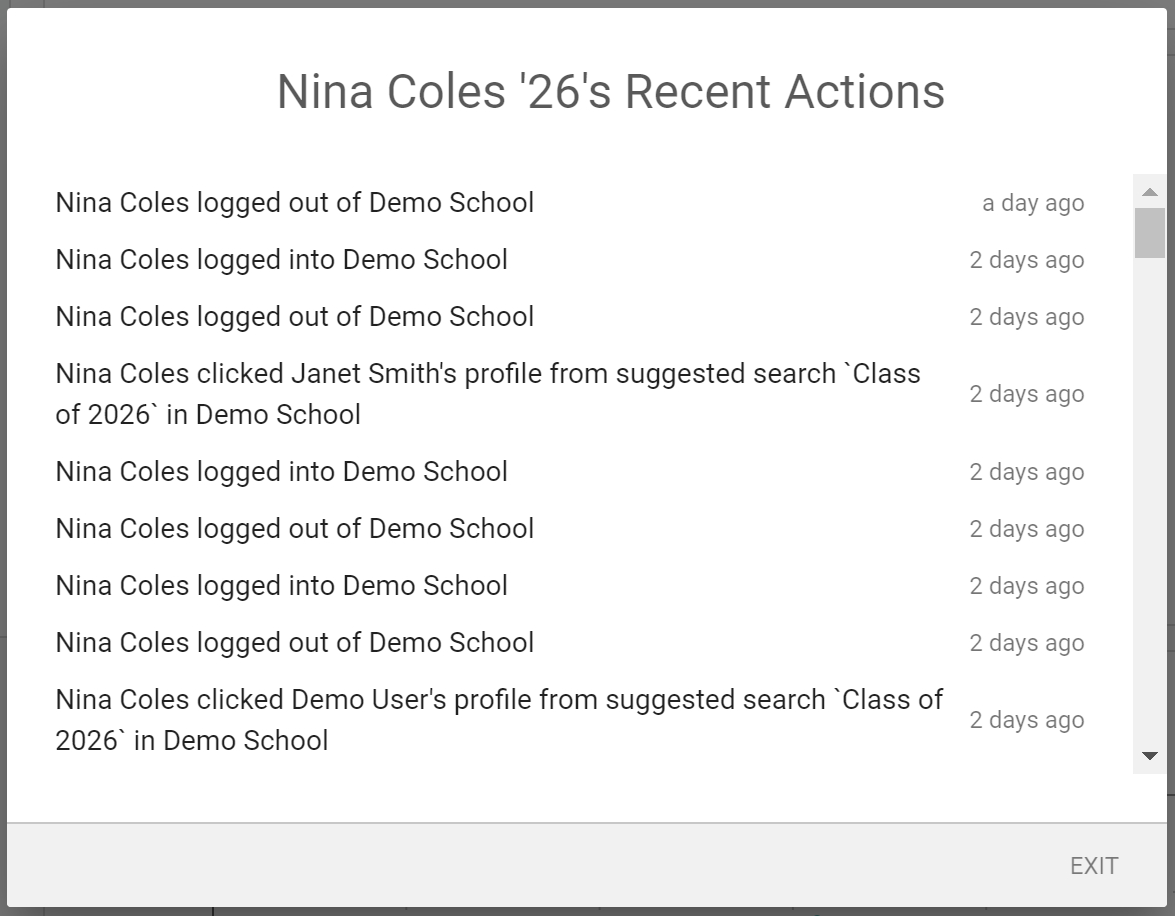Click the "Nina Coles '26's Recent Actions" heading
The image size is (1175, 916).
click(x=610, y=92)
